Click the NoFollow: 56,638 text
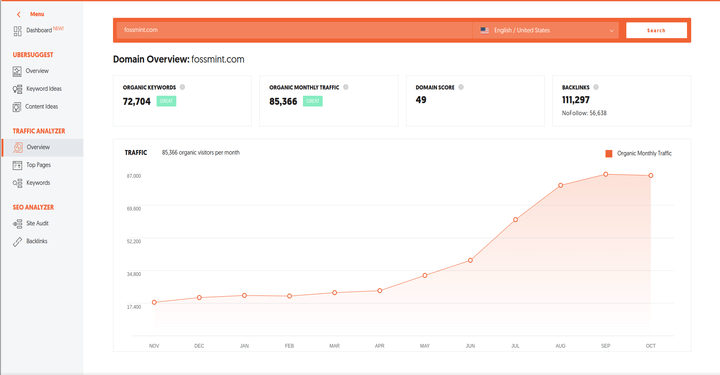The image size is (720, 375). [584, 113]
